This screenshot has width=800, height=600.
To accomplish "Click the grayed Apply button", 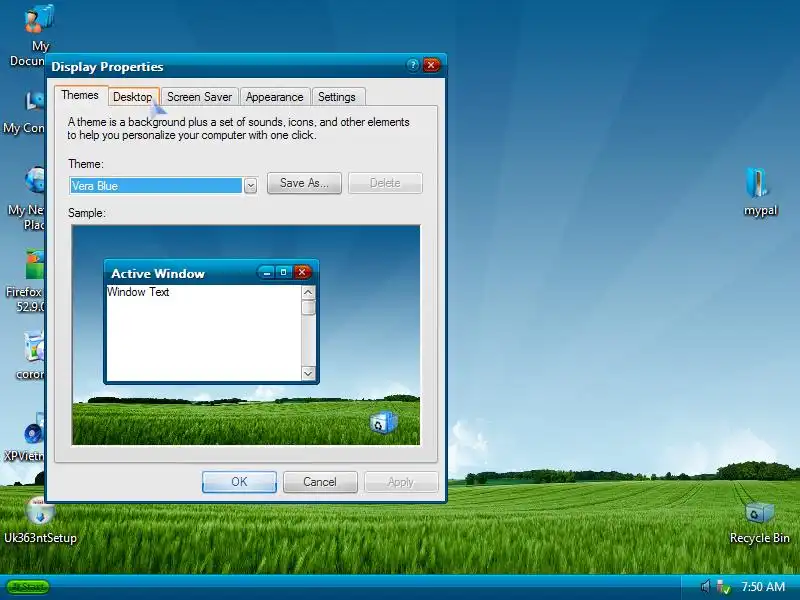I will click(401, 482).
